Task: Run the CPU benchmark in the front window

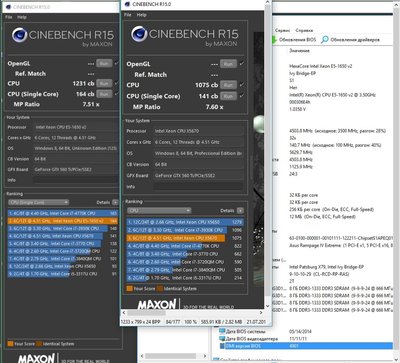Action: click(228, 85)
